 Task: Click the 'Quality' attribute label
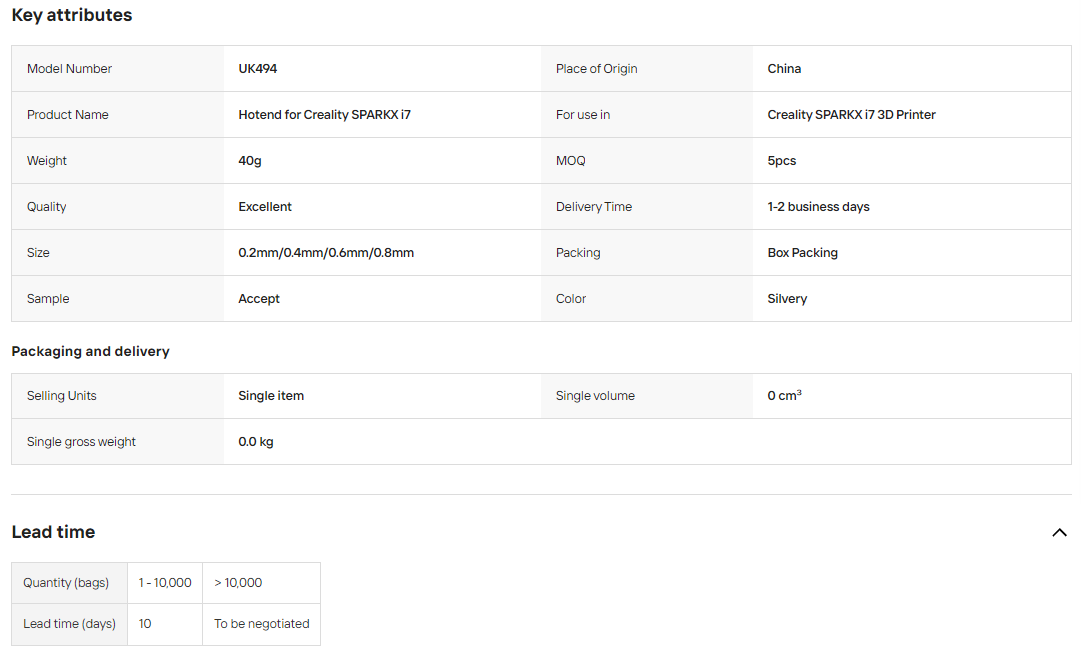(46, 206)
